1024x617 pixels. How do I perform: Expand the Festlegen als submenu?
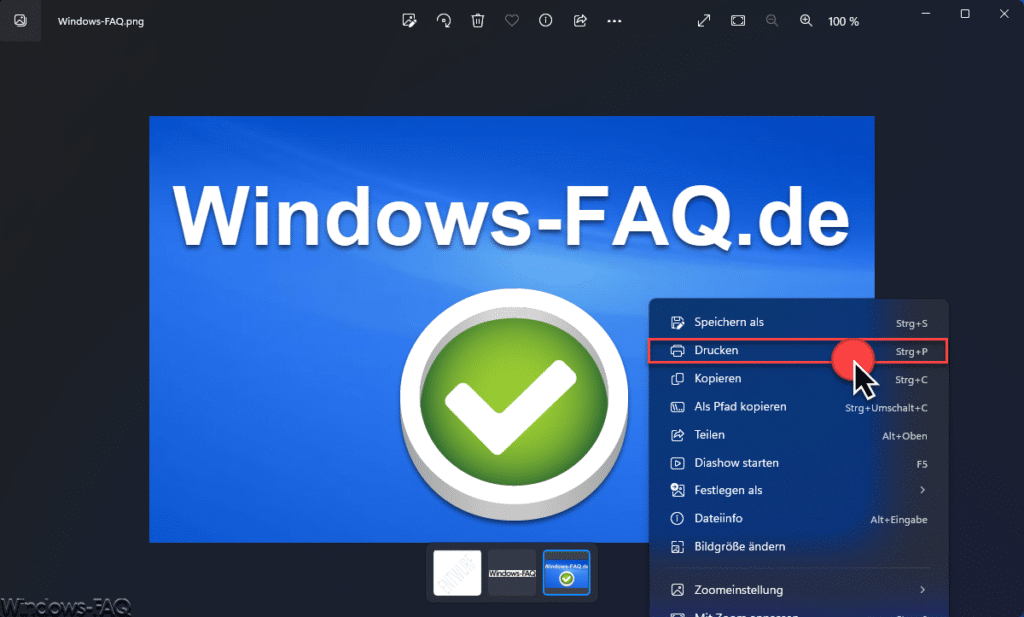(x=799, y=490)
